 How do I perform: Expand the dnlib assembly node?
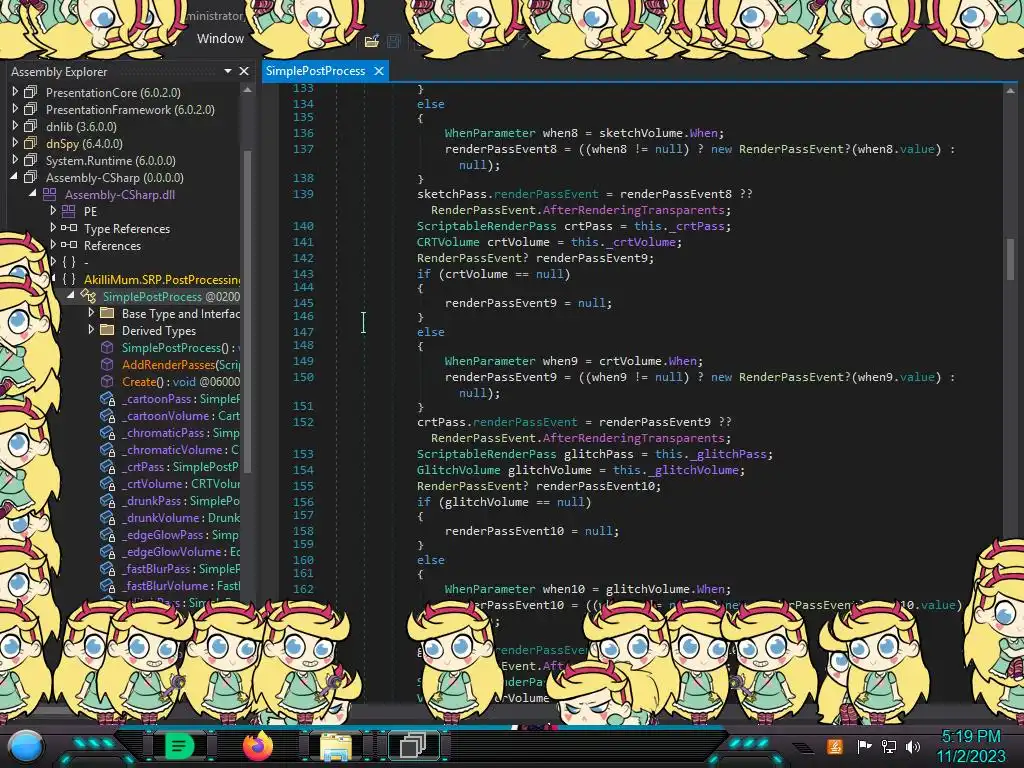(x=15, y=126)
